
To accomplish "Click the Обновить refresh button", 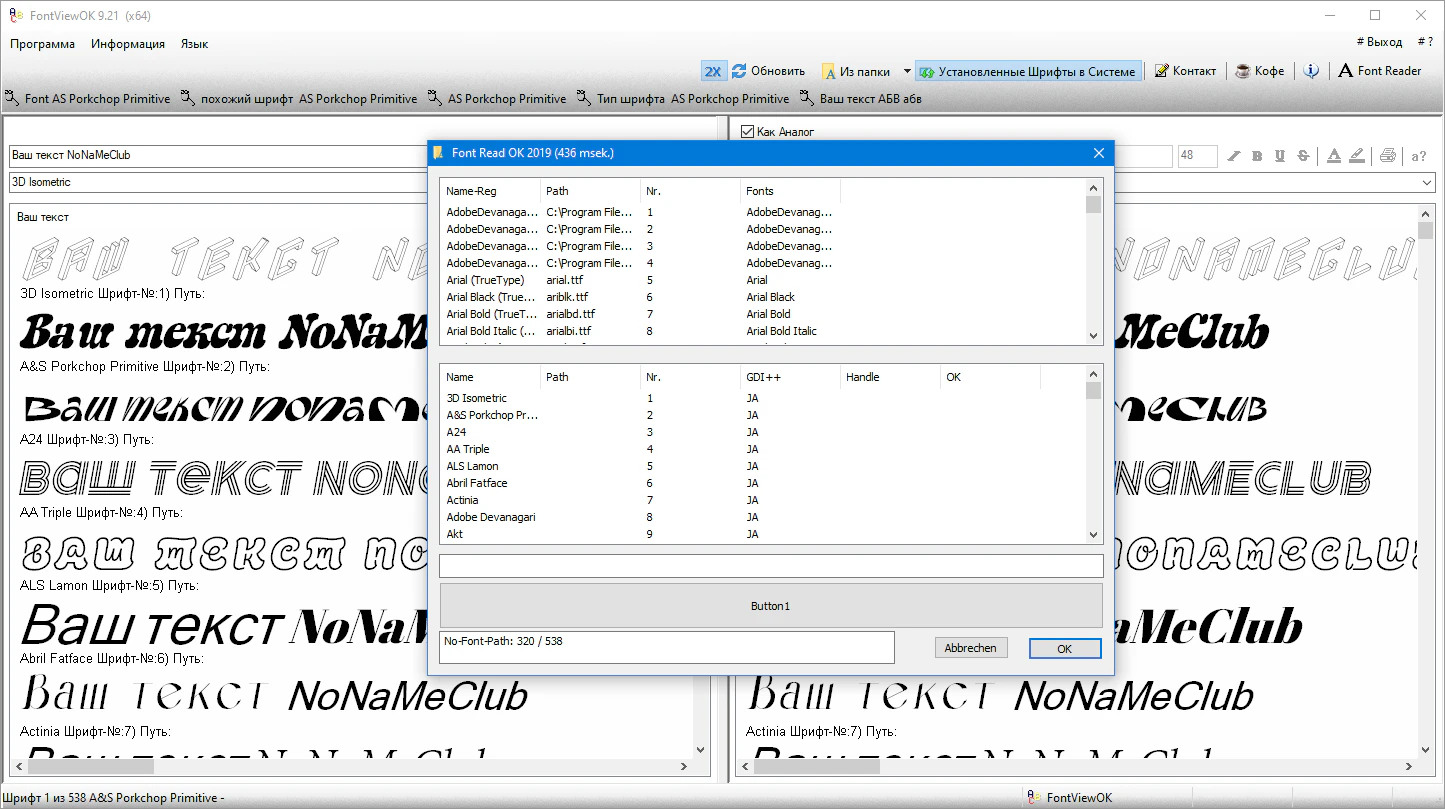I will pyautogui.click(x=768, y=71).
